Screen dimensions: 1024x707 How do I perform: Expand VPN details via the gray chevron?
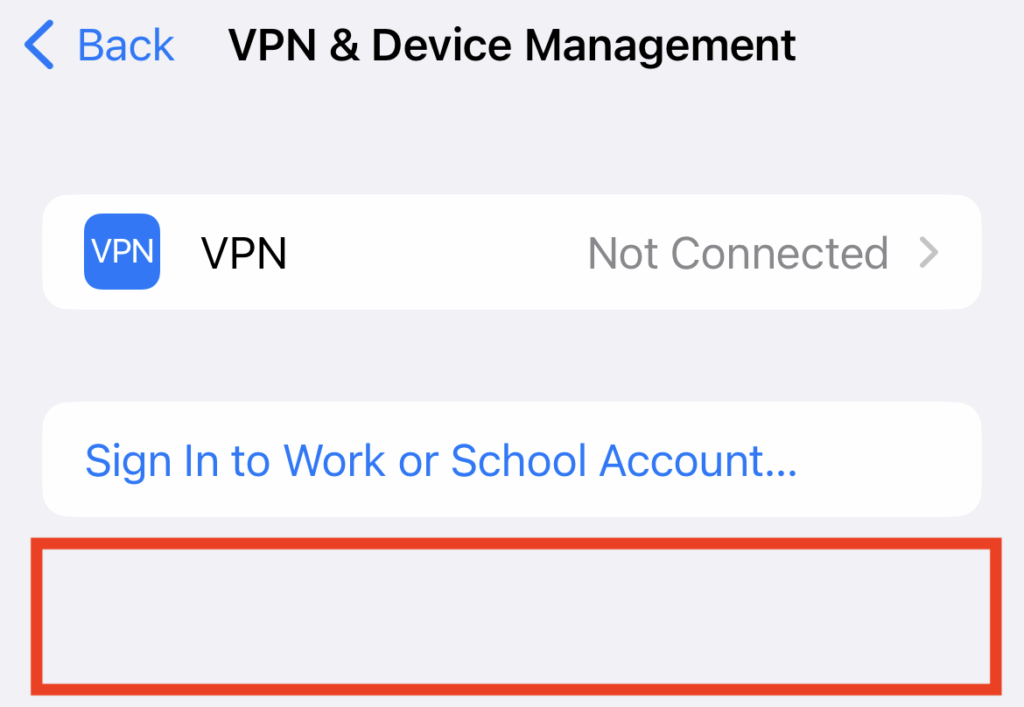[928, 253]
